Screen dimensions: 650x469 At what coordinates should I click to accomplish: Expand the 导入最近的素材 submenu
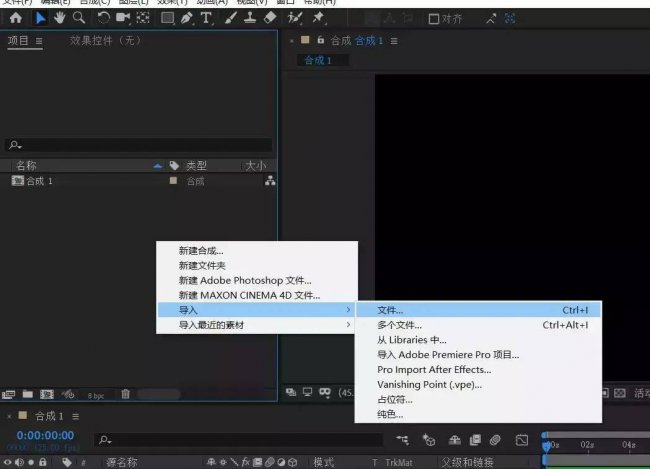point(257,325)
